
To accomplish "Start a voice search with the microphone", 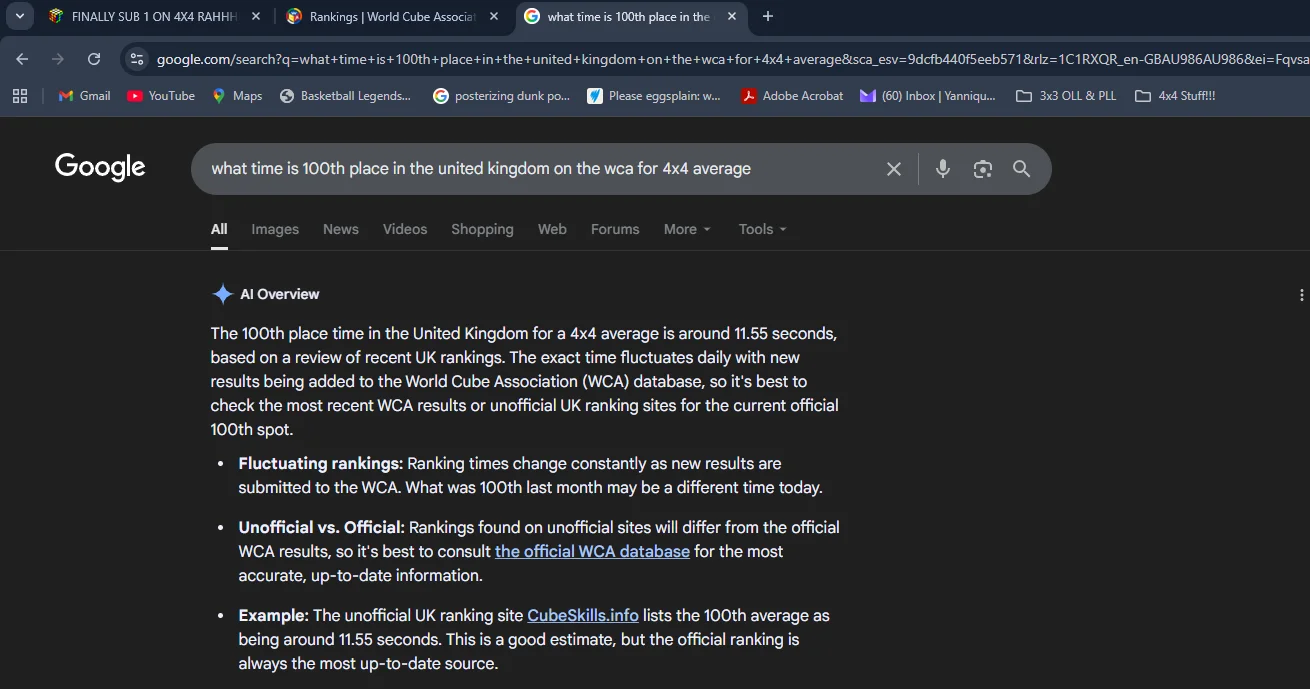I will [943, 169].
